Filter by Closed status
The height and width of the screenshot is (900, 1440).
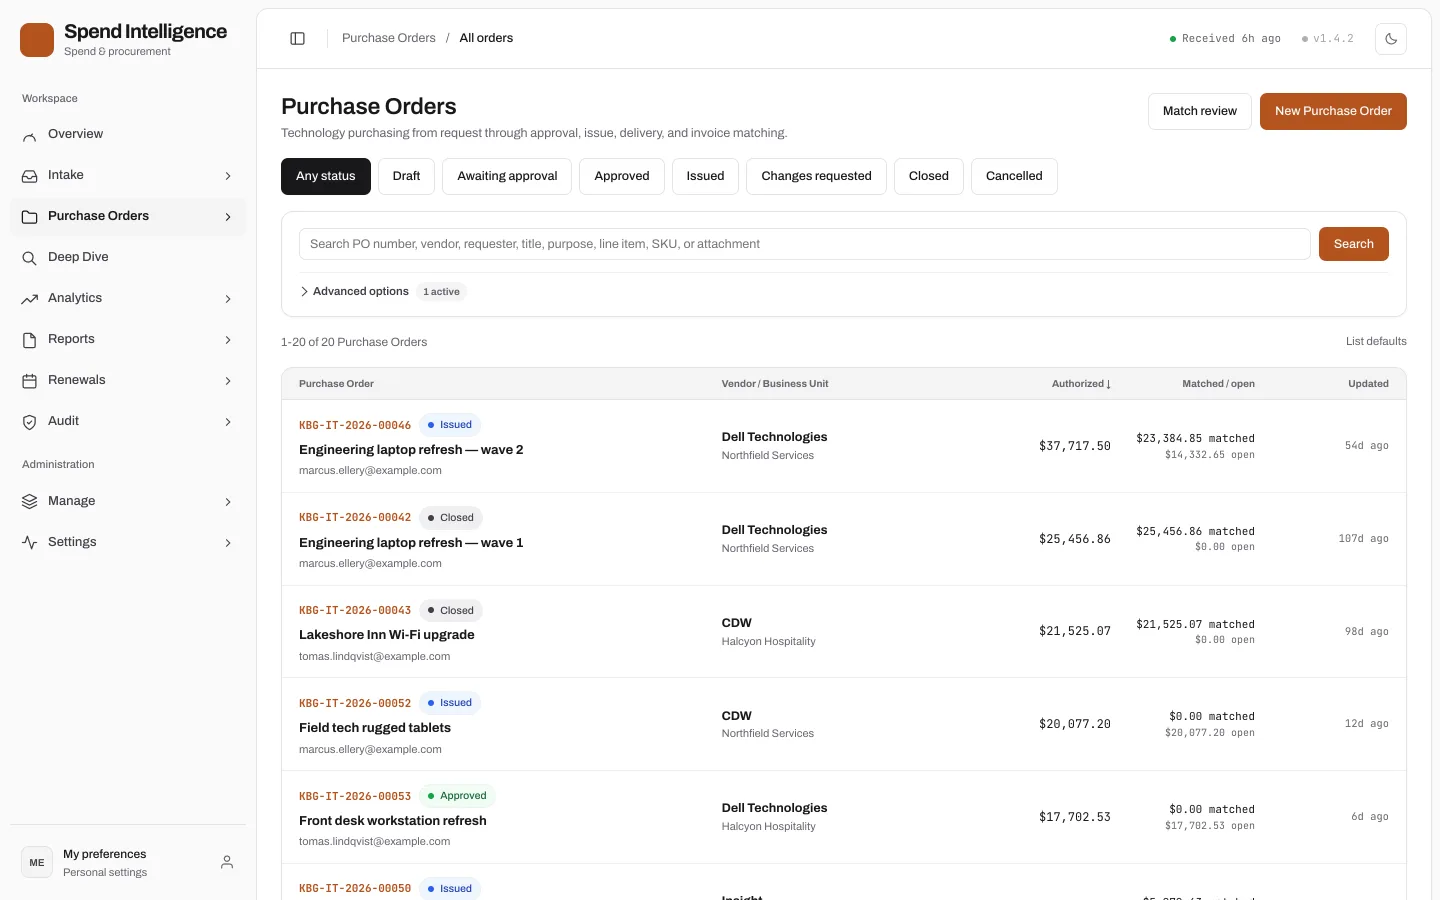click(x=929, y=176)
